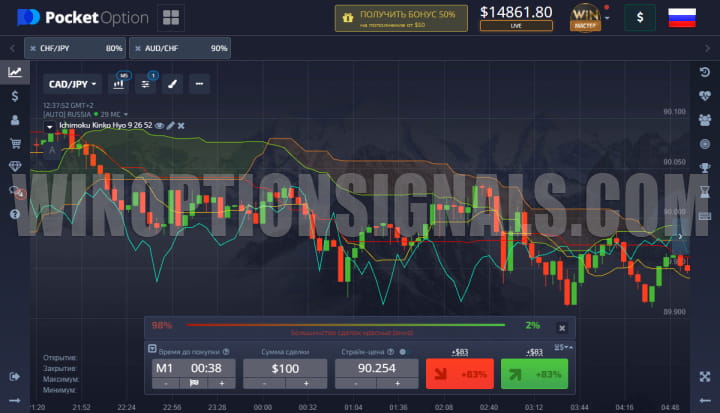Collapse the Ichimoku indicator legend arrow
The height and width of the screenshot is (413, 720).
[50, 126]
